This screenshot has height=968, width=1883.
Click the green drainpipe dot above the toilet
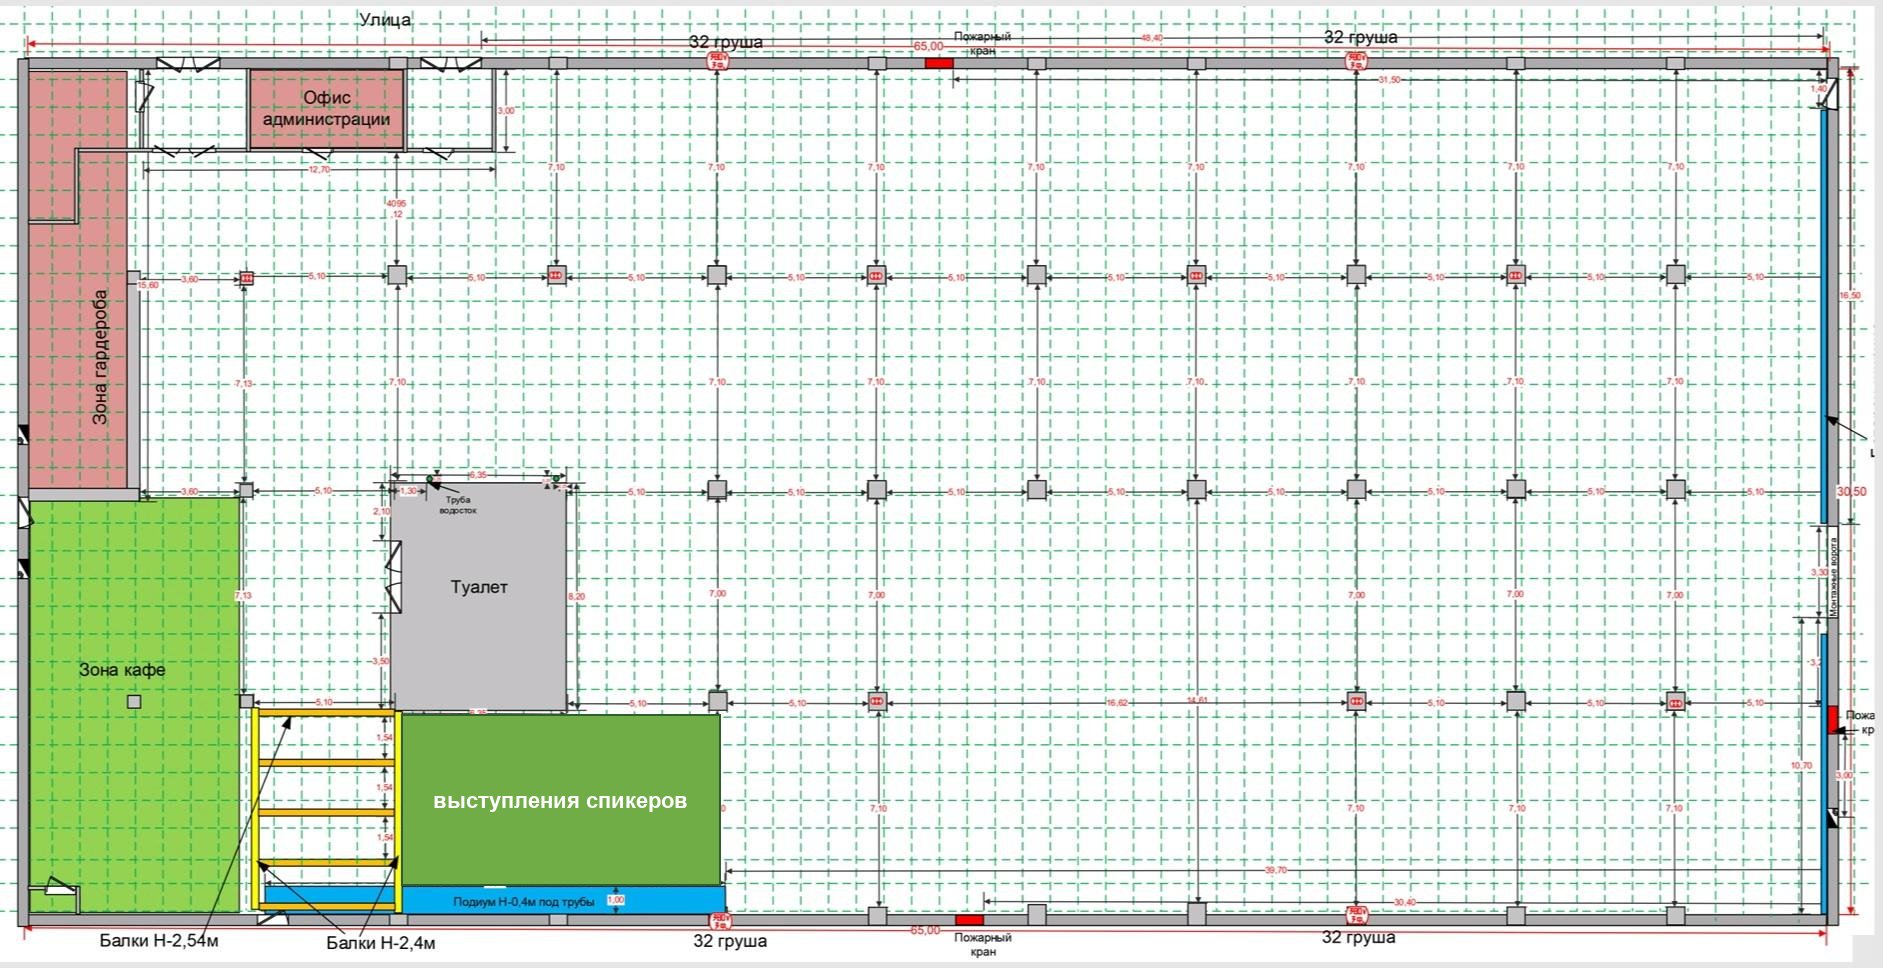[x=431, y=479]
